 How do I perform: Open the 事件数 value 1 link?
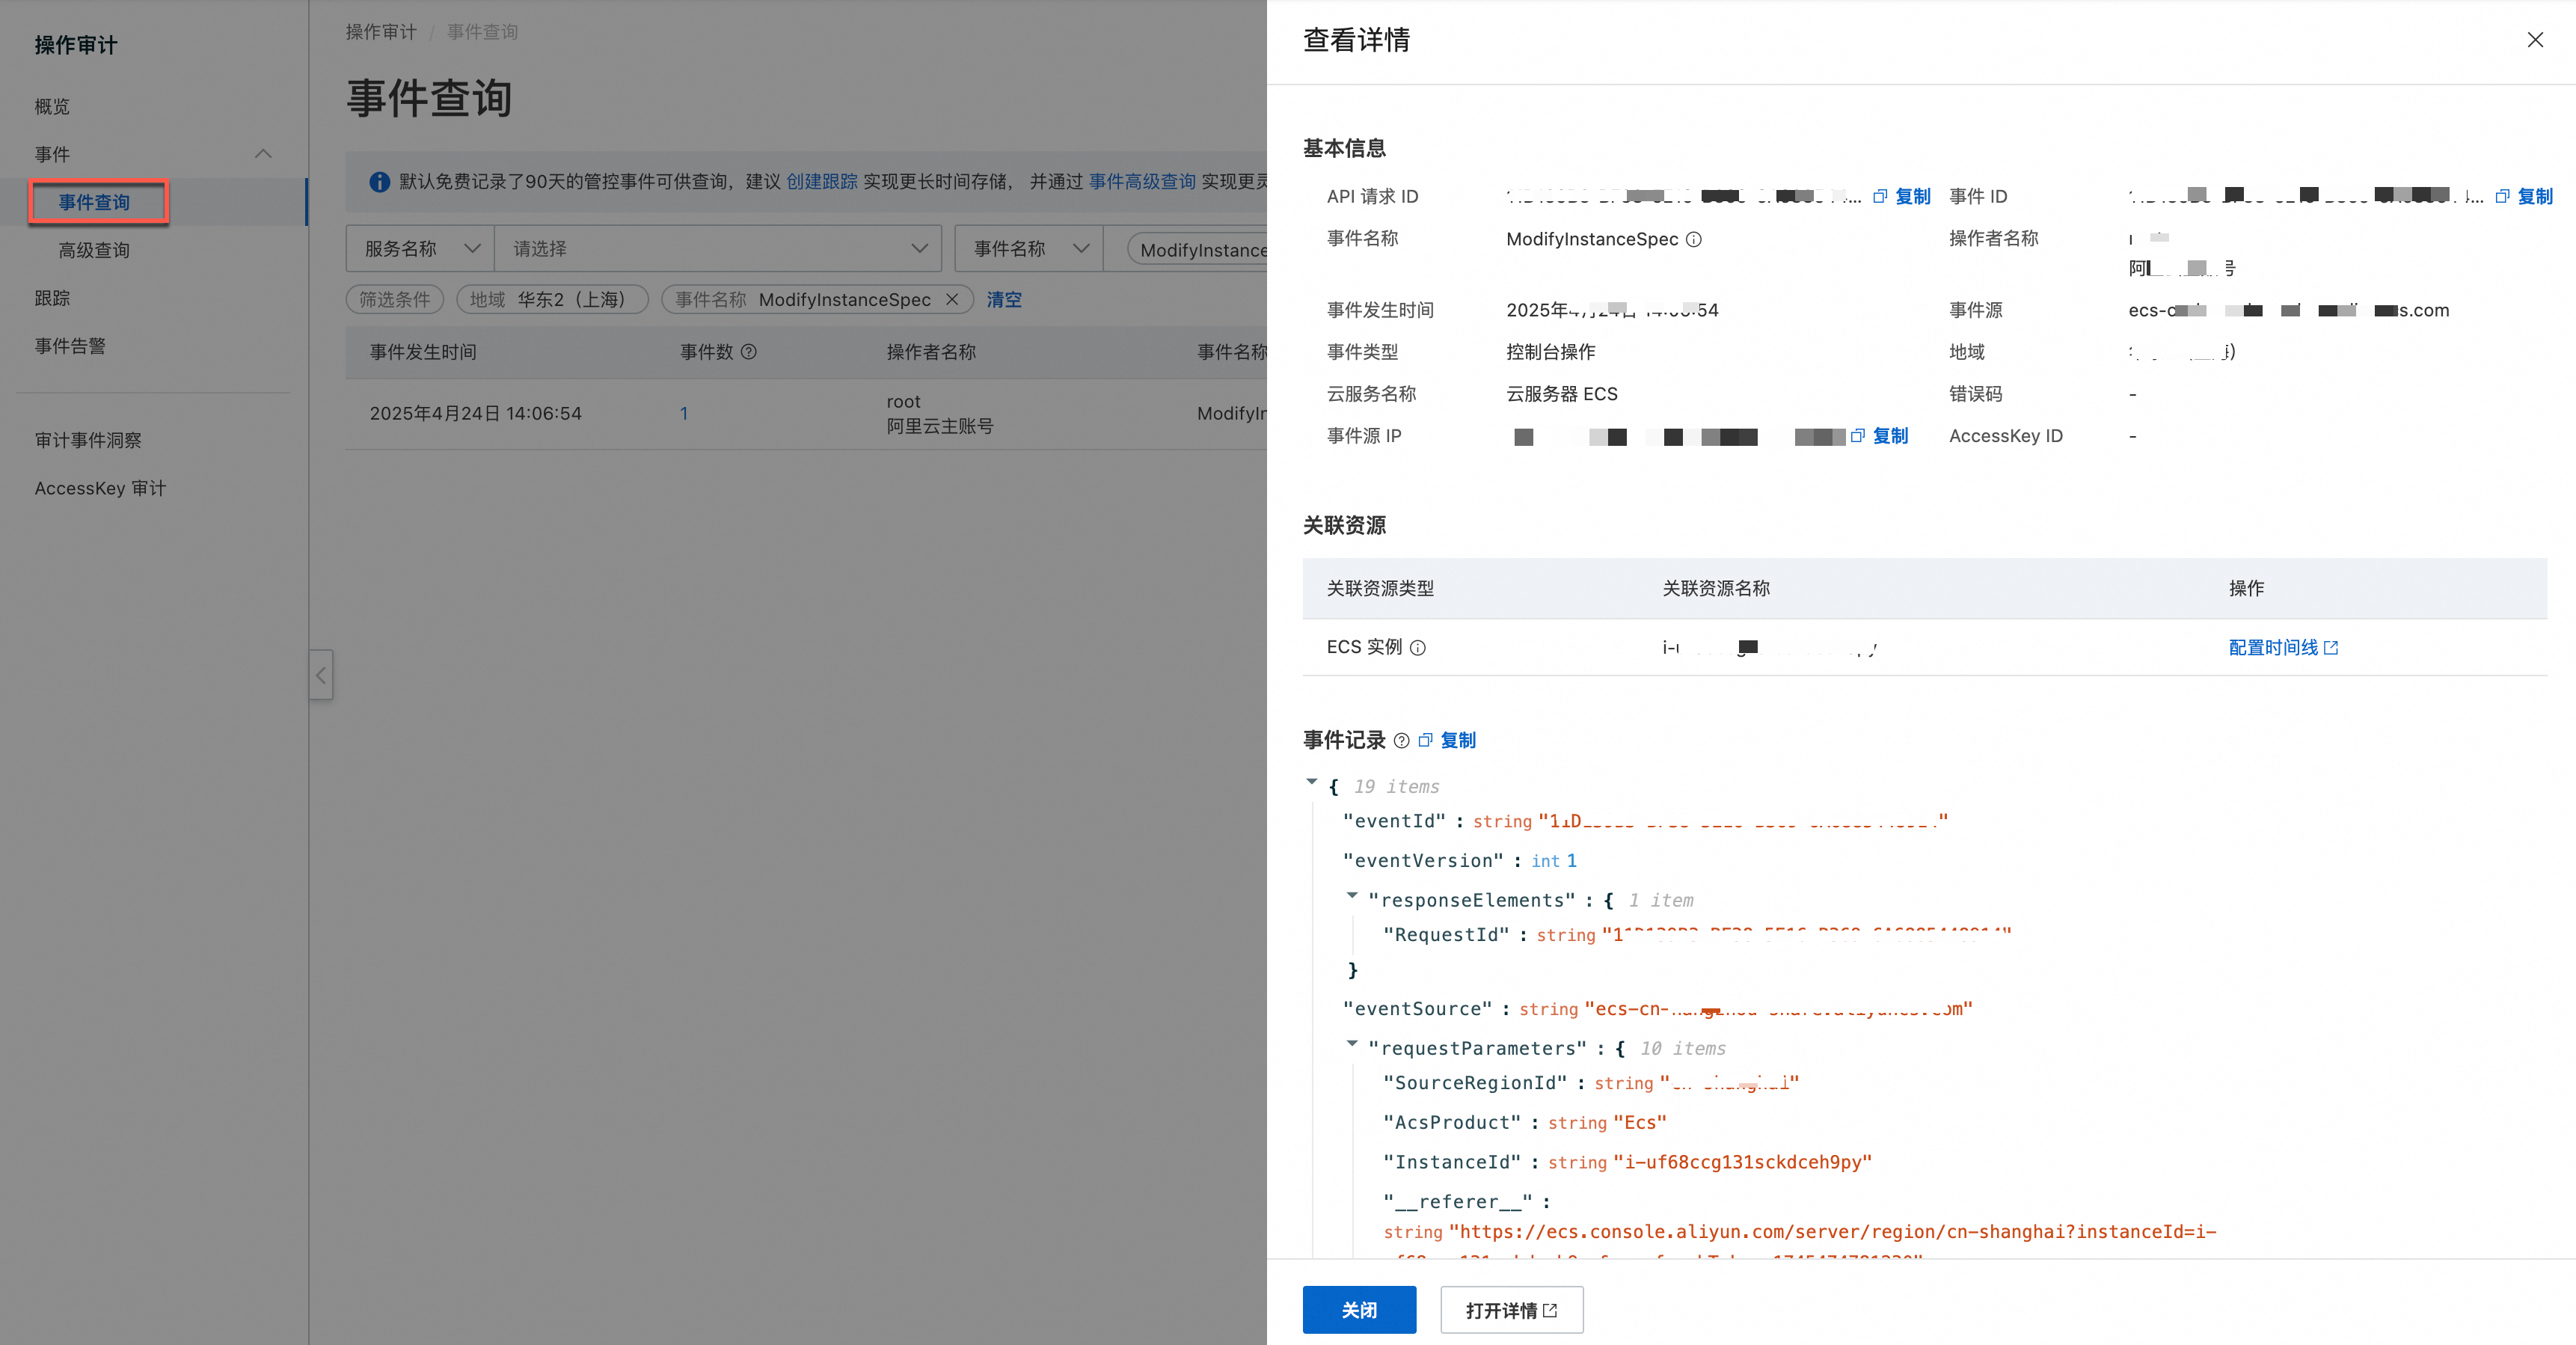[684, 414]
